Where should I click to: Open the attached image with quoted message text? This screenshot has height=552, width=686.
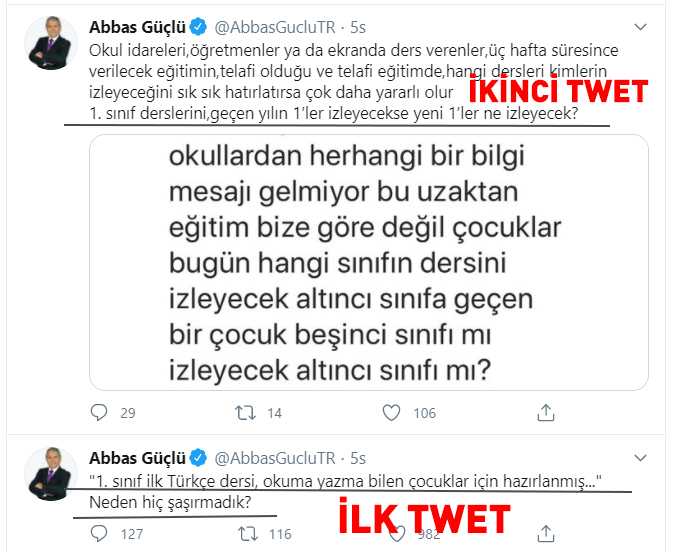(369, 262)
